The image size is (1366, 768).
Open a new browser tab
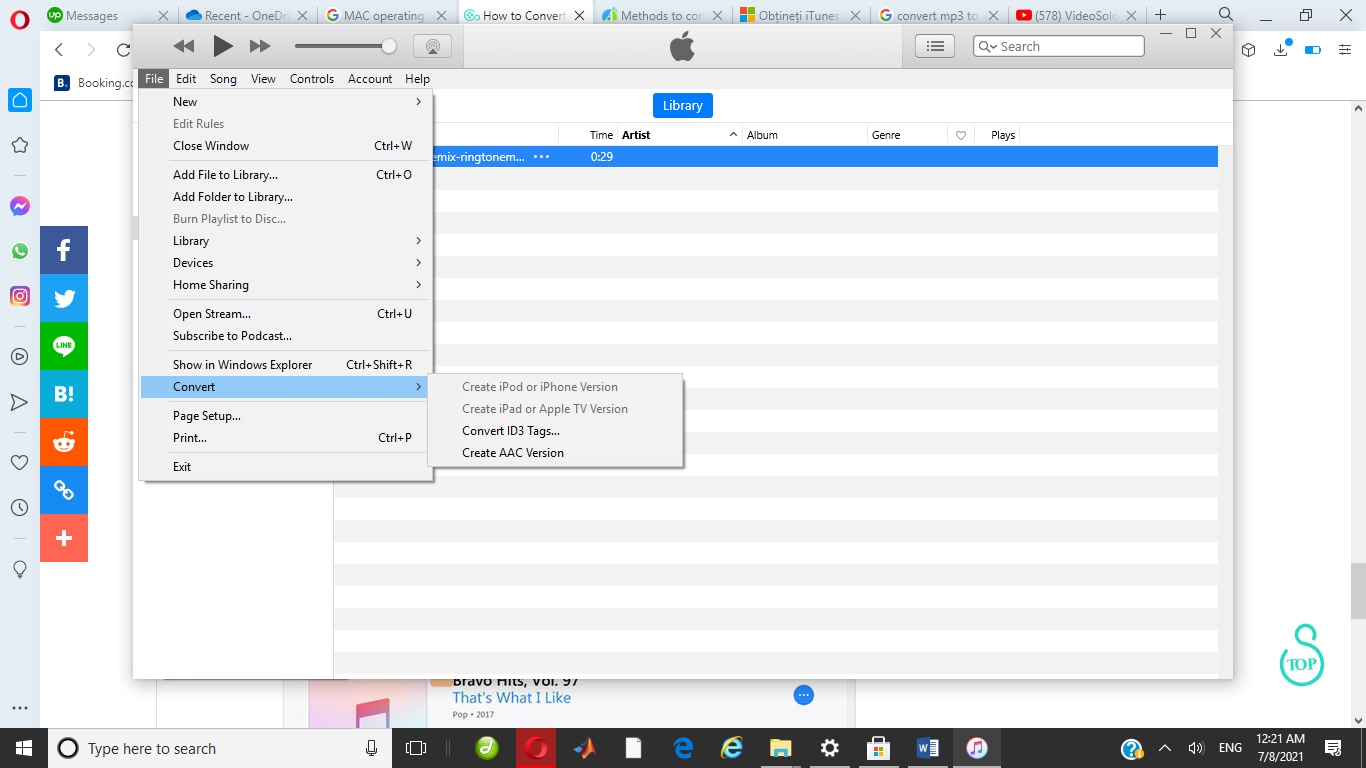tap(1160, 15)
